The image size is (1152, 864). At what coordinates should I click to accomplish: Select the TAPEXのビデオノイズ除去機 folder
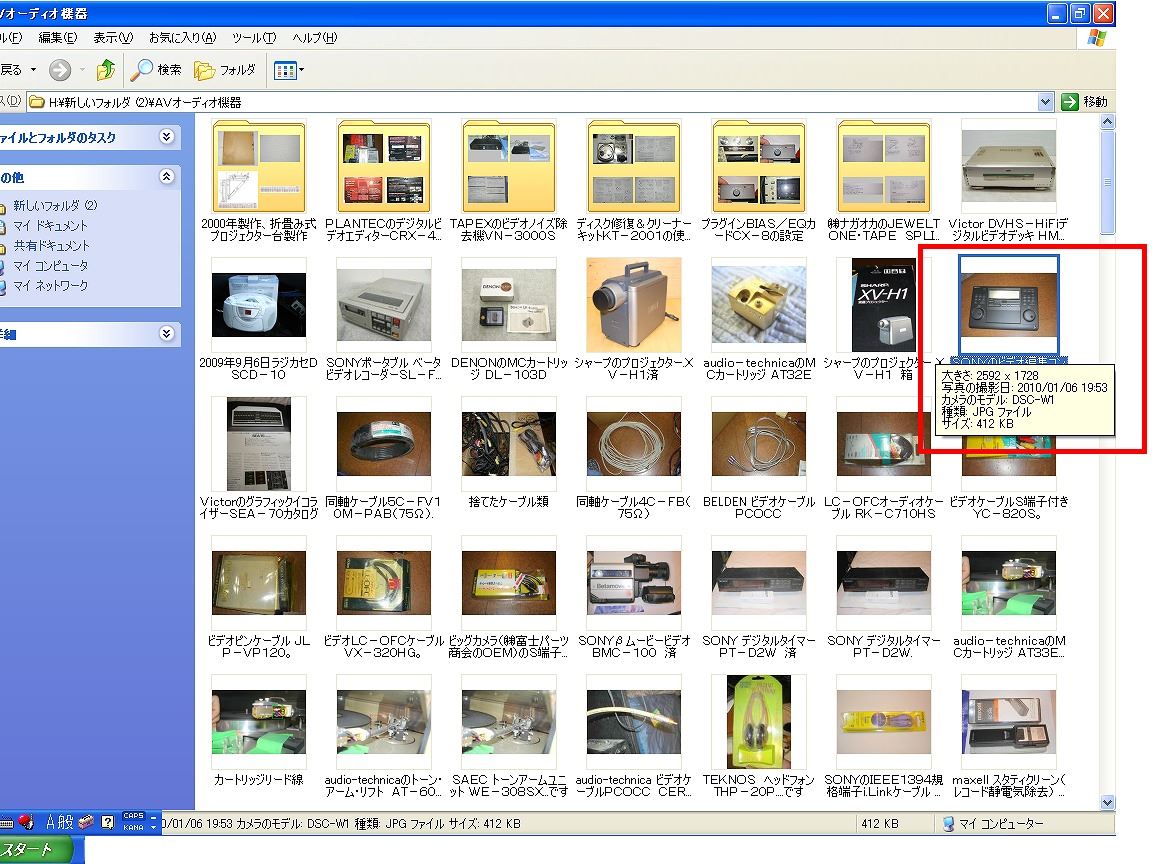[x=508, y=167]
